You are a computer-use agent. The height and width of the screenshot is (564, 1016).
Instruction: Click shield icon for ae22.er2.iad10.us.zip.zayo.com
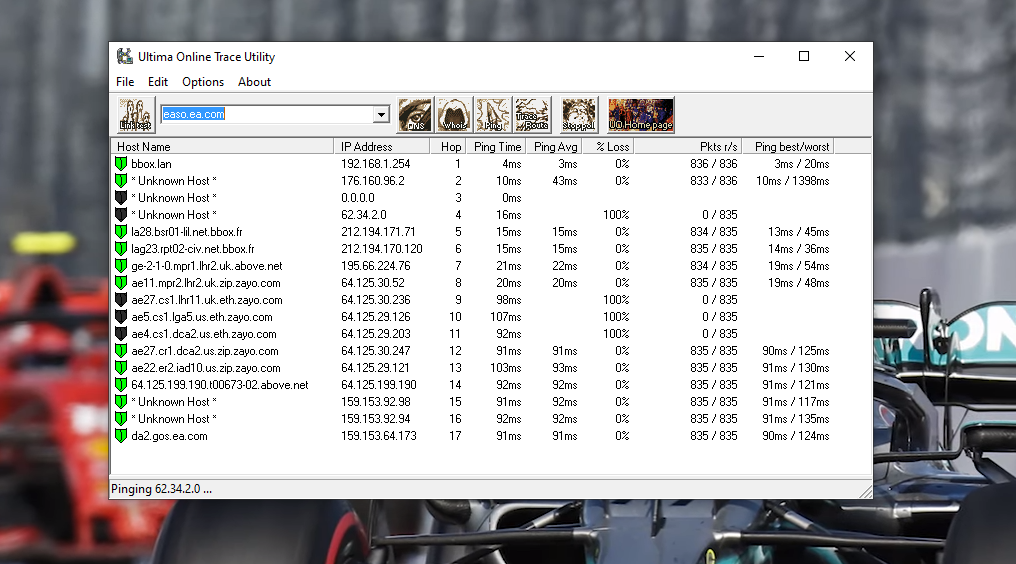121,368
